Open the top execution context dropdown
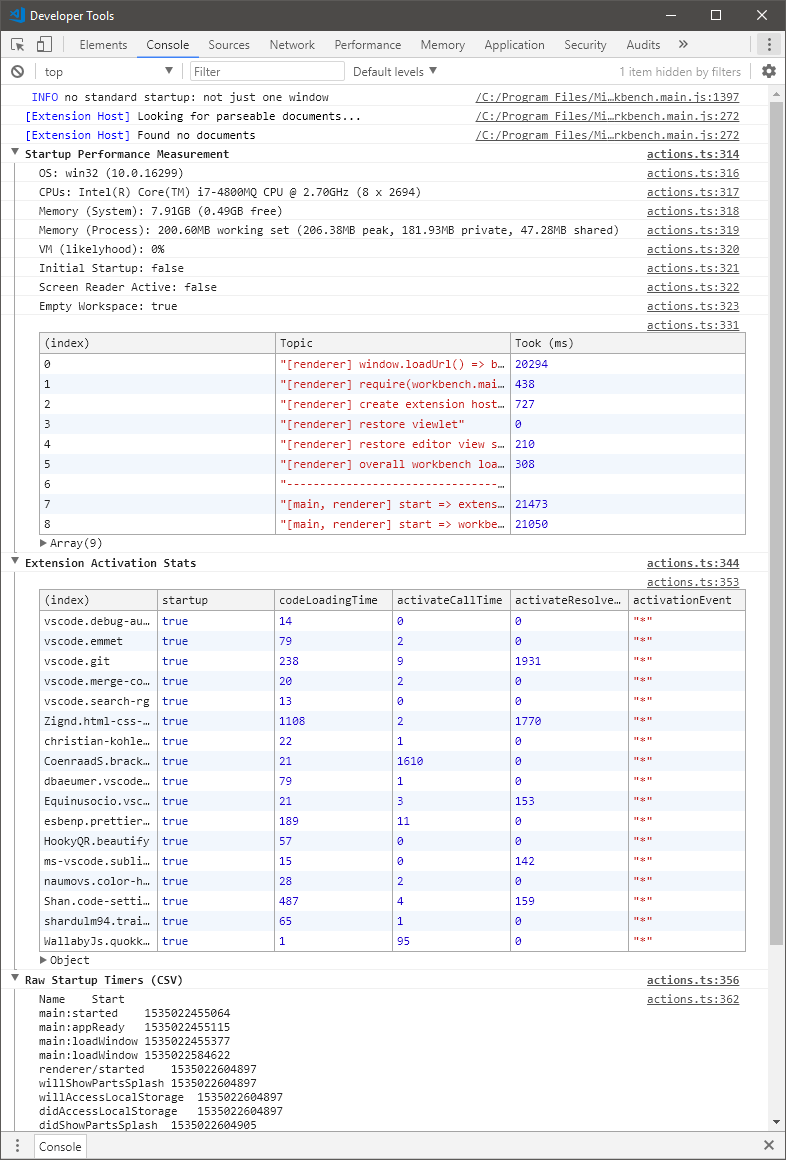786x1160 pixels. point(108,71)
